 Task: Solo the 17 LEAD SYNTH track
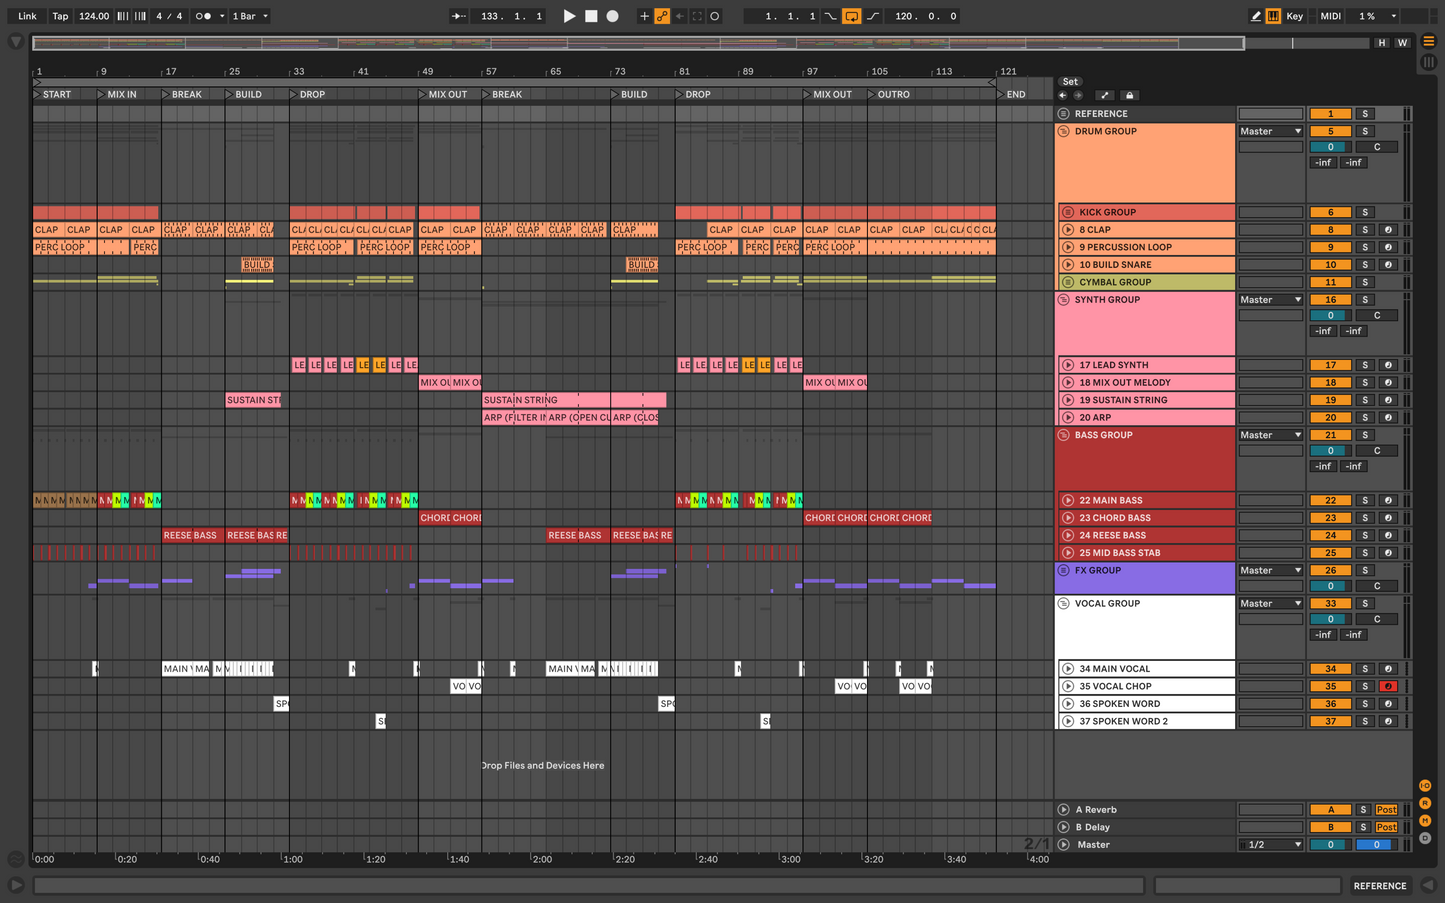coord(1364,365)
